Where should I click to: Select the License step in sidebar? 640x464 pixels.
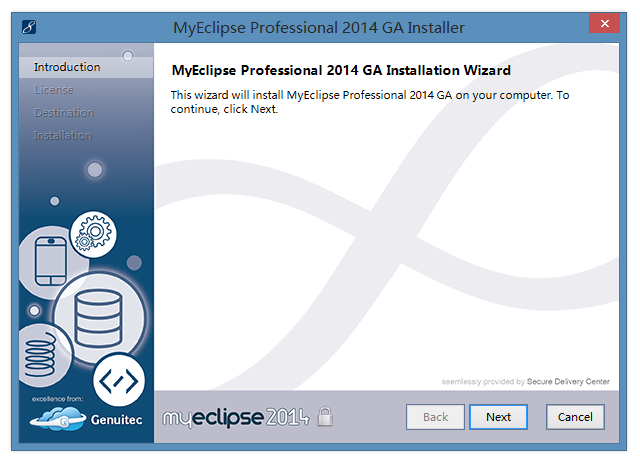[x=54, y=90]
